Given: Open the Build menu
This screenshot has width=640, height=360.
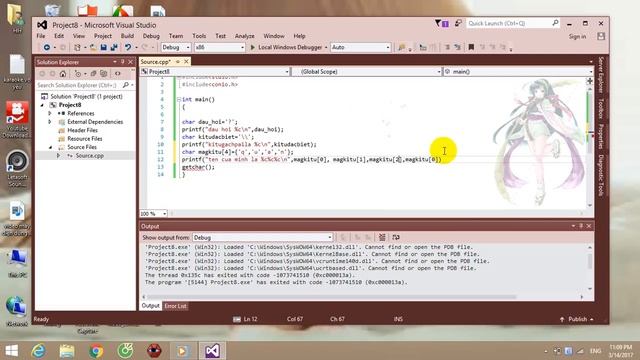Looking at the screenshot, I should point(127,36).
